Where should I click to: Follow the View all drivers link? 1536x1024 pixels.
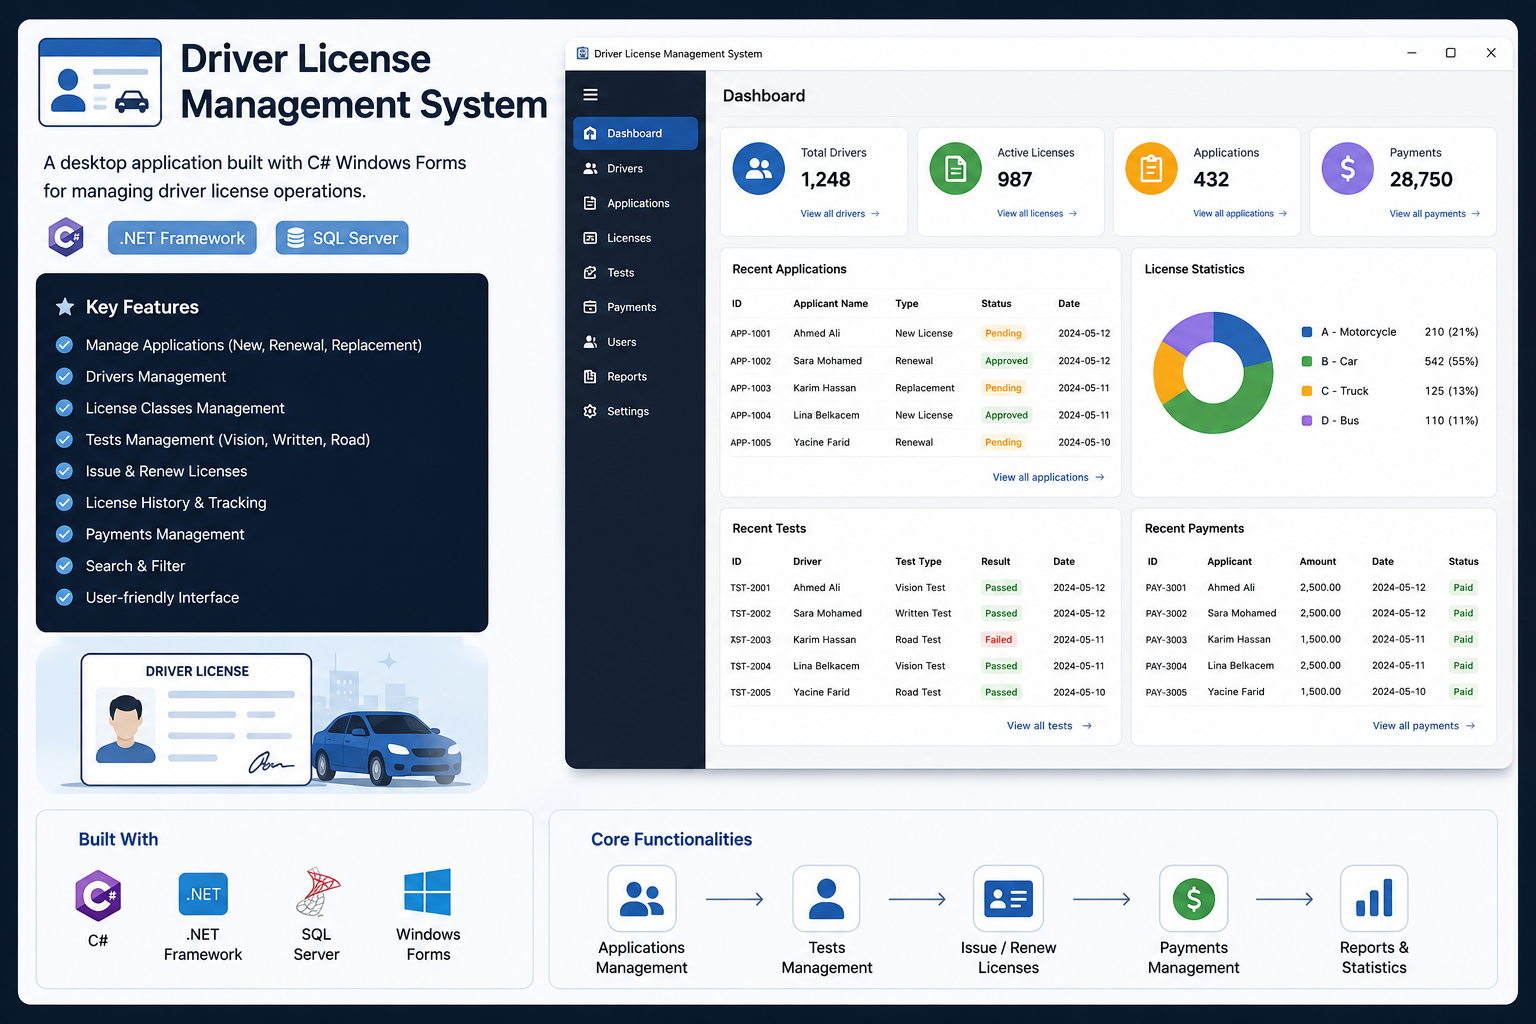840,214
